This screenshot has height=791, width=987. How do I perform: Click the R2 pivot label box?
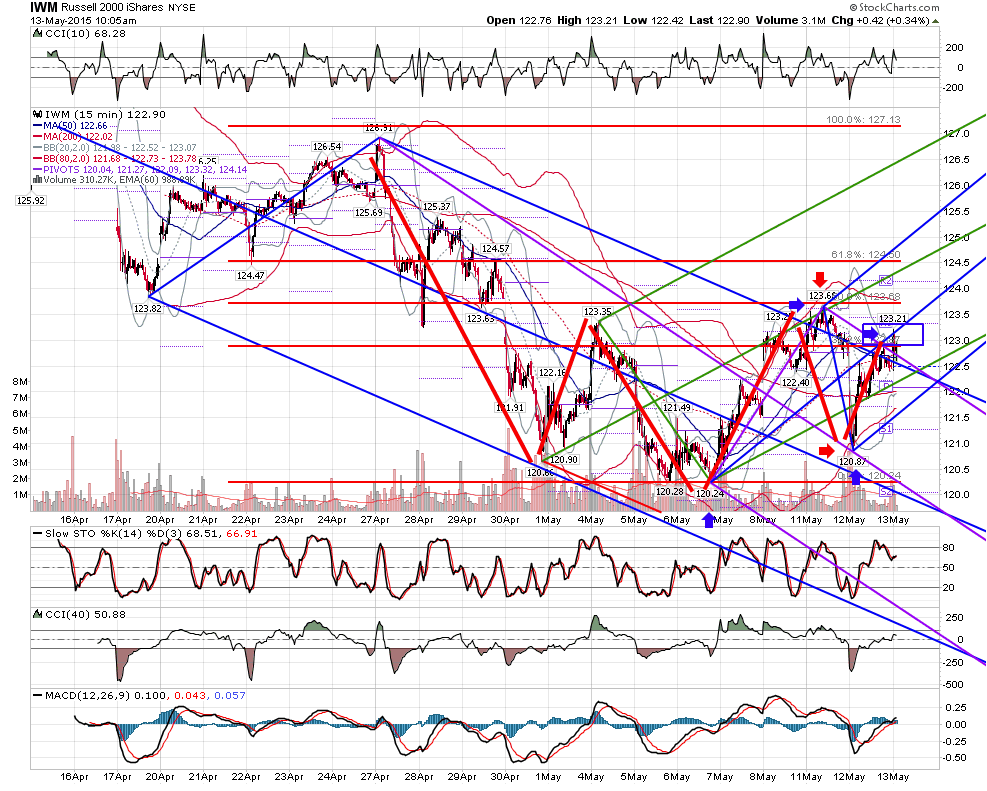pyautogui.click(x=886, y=281)
